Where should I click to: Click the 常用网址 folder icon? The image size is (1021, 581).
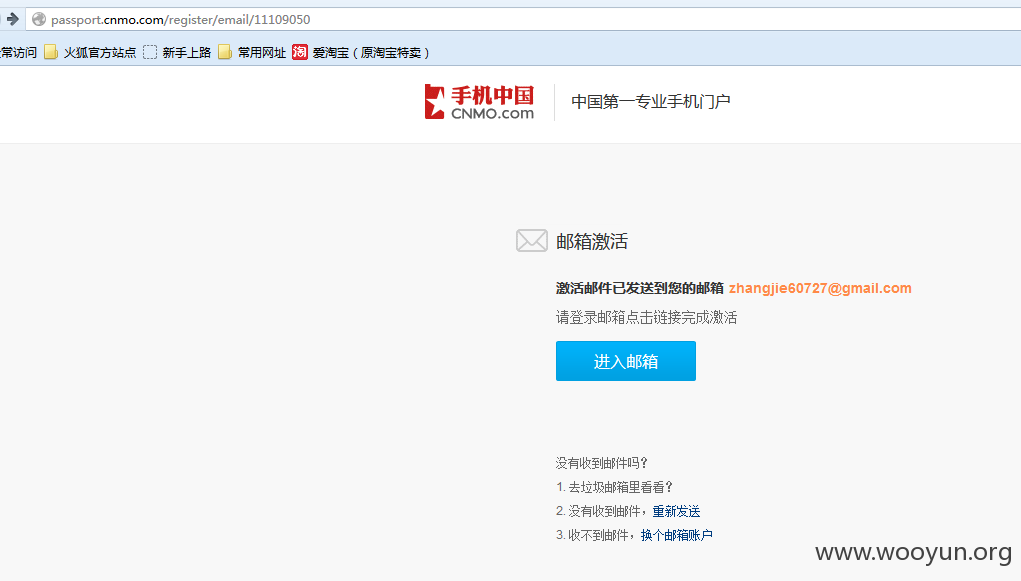click(225, 52)
